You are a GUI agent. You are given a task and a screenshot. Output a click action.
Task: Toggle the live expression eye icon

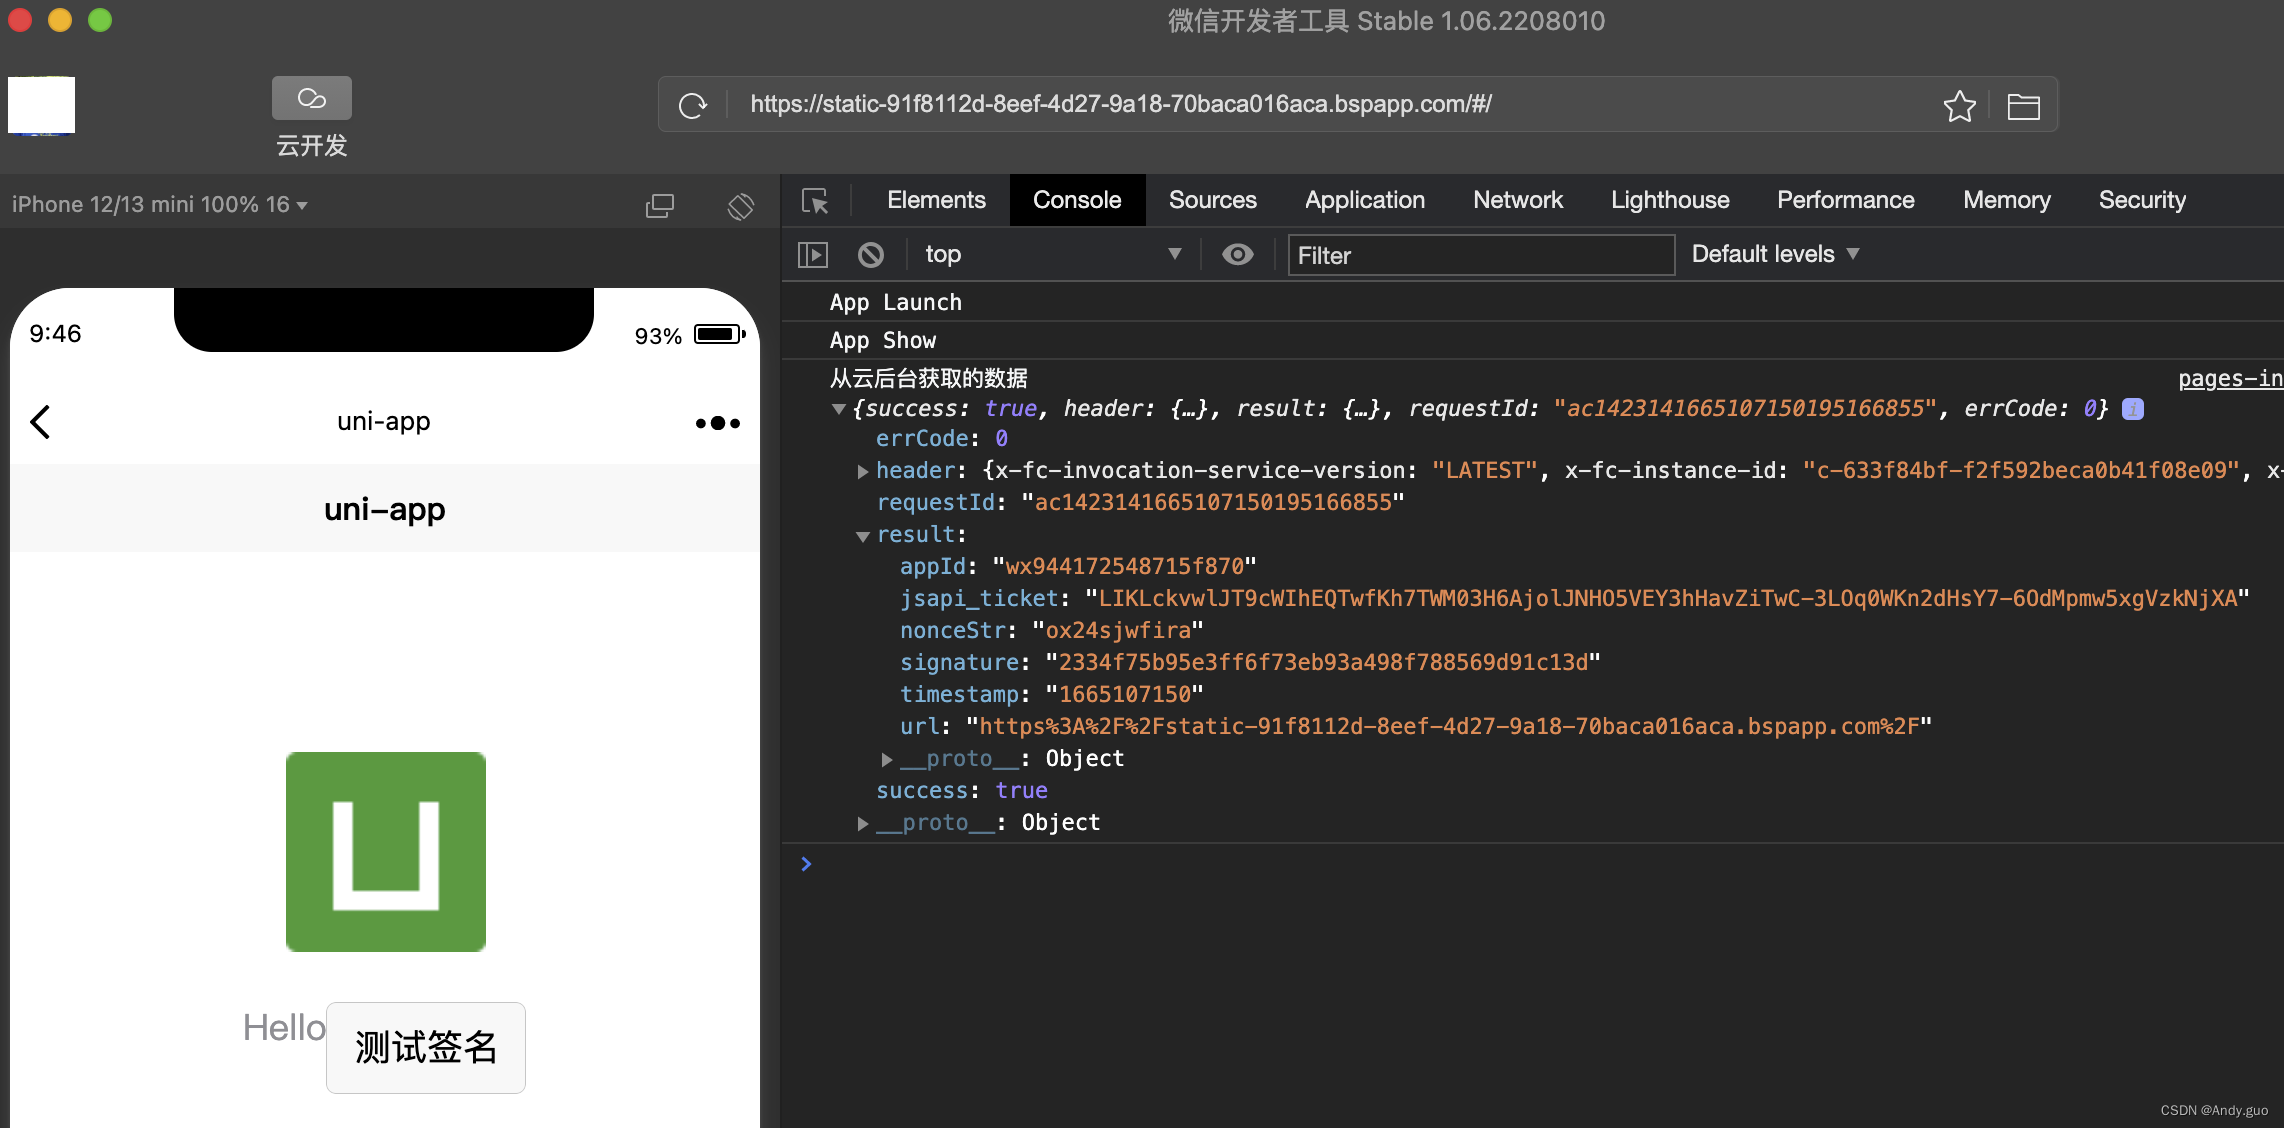[1237, 255]
